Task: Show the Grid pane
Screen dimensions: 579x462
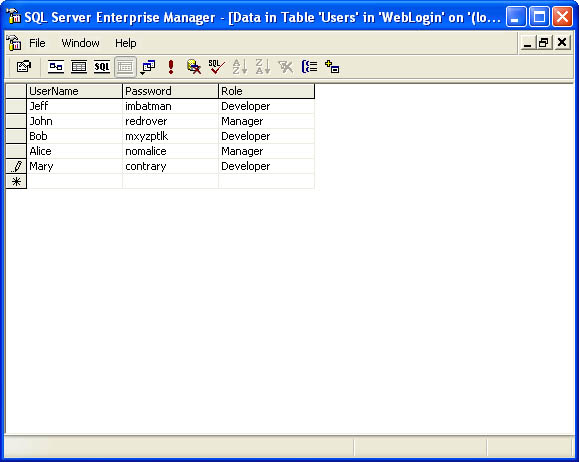Action: click(x=79, y=67)
